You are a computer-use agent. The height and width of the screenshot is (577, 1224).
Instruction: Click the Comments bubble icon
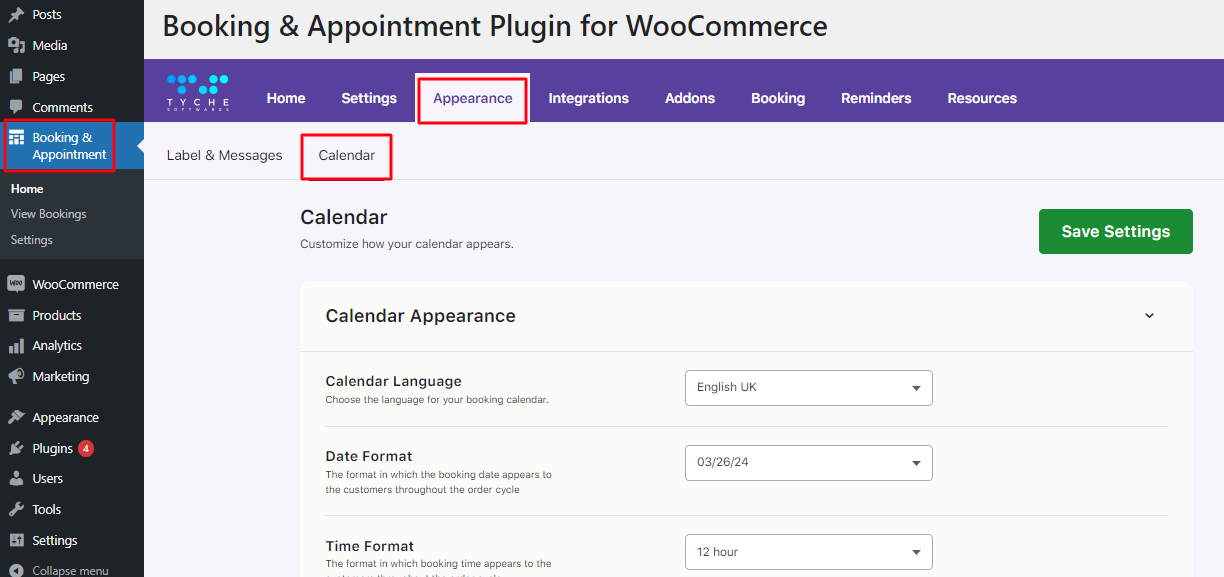pos(16,107)
